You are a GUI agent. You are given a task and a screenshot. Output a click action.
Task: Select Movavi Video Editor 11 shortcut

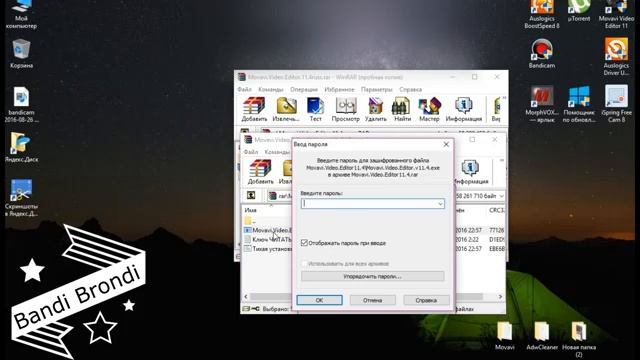616,14
